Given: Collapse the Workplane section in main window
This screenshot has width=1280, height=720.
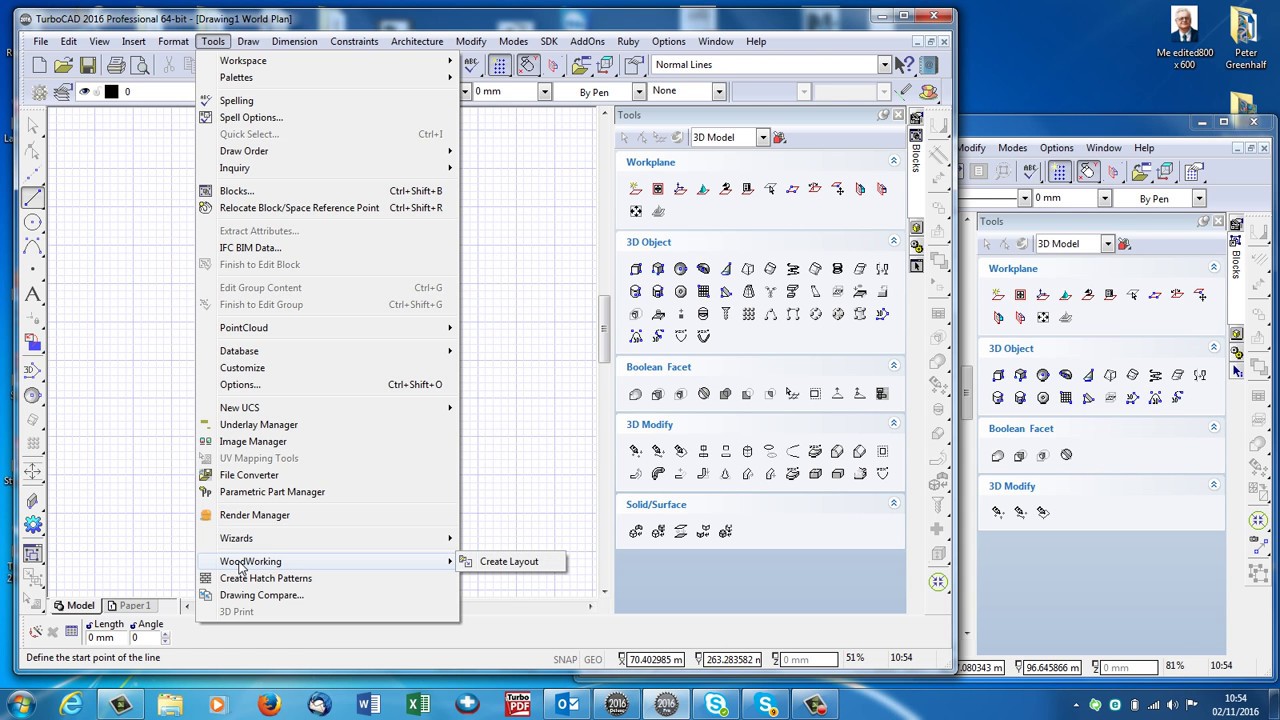Looking at the screenshot, I should pyautogui.click(x=894, y=161).
